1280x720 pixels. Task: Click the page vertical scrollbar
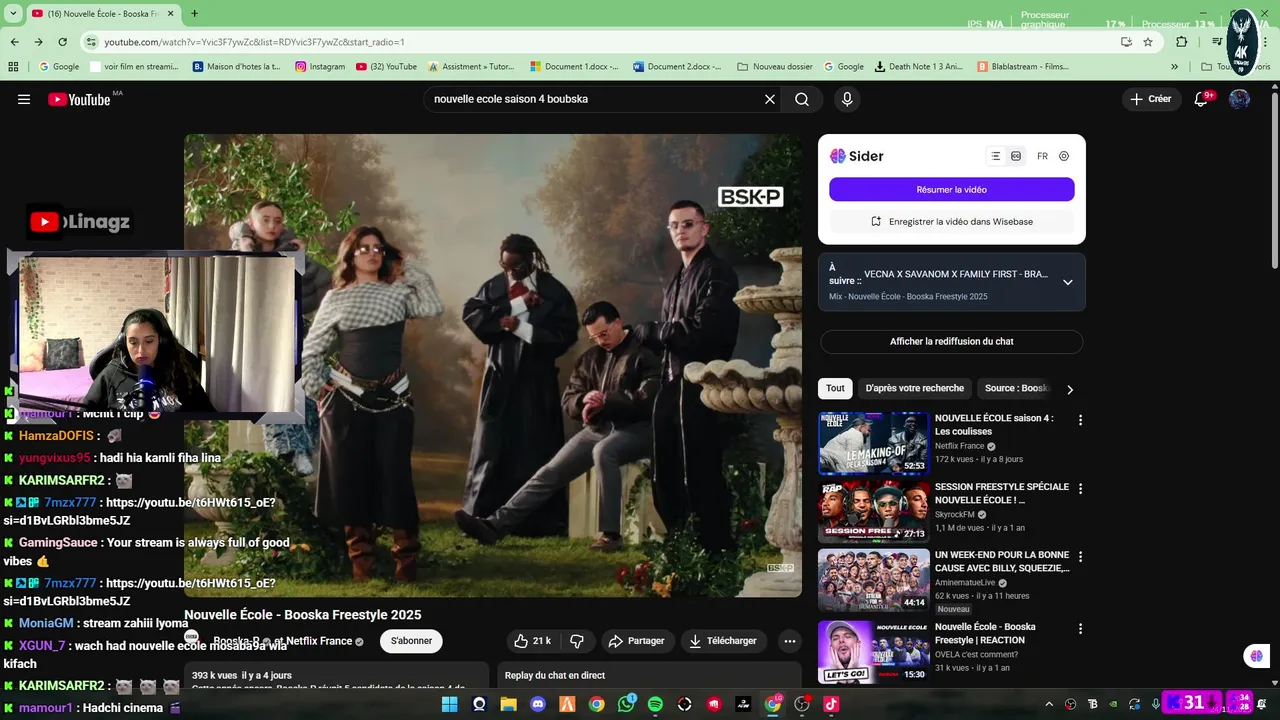(1274, 180)
